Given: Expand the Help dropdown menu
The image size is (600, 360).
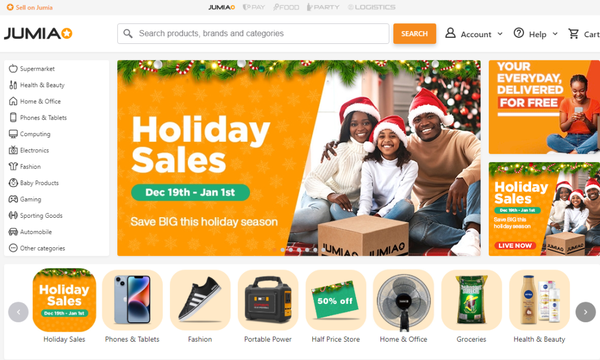Looking at the screenshot, I should tap(535, 34).
